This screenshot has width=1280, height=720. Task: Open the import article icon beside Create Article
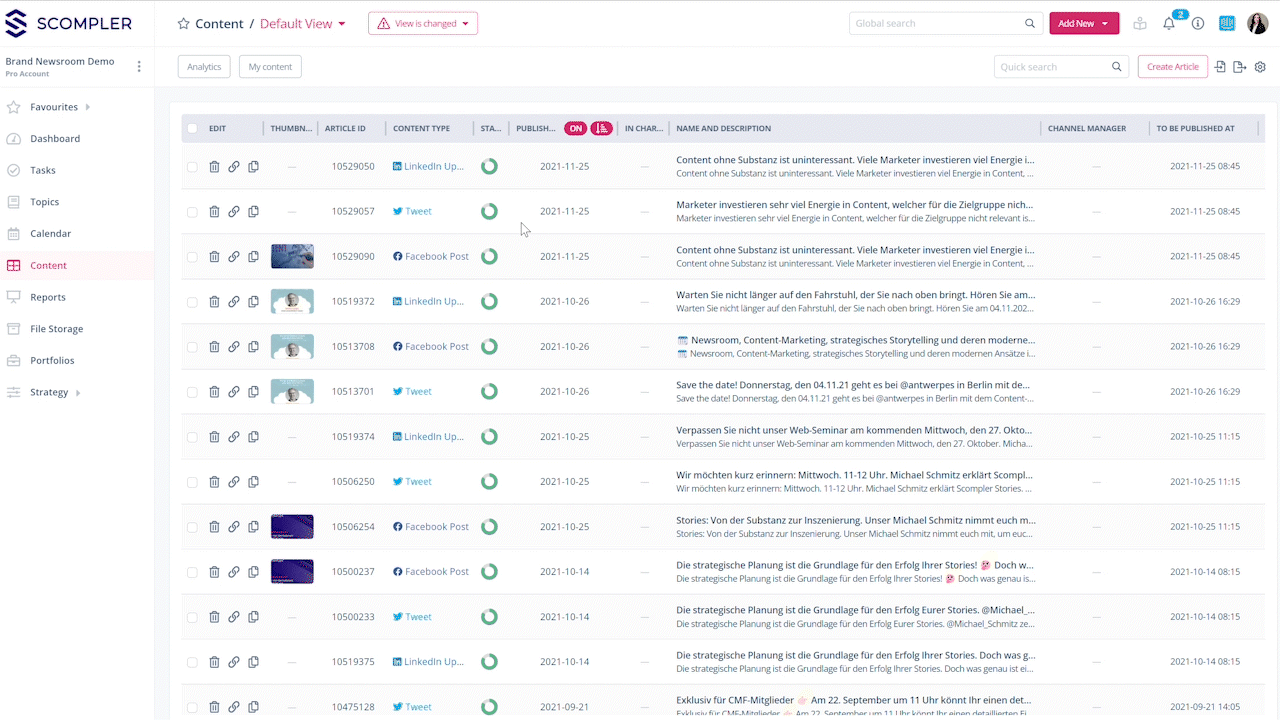coord(1221,66)
